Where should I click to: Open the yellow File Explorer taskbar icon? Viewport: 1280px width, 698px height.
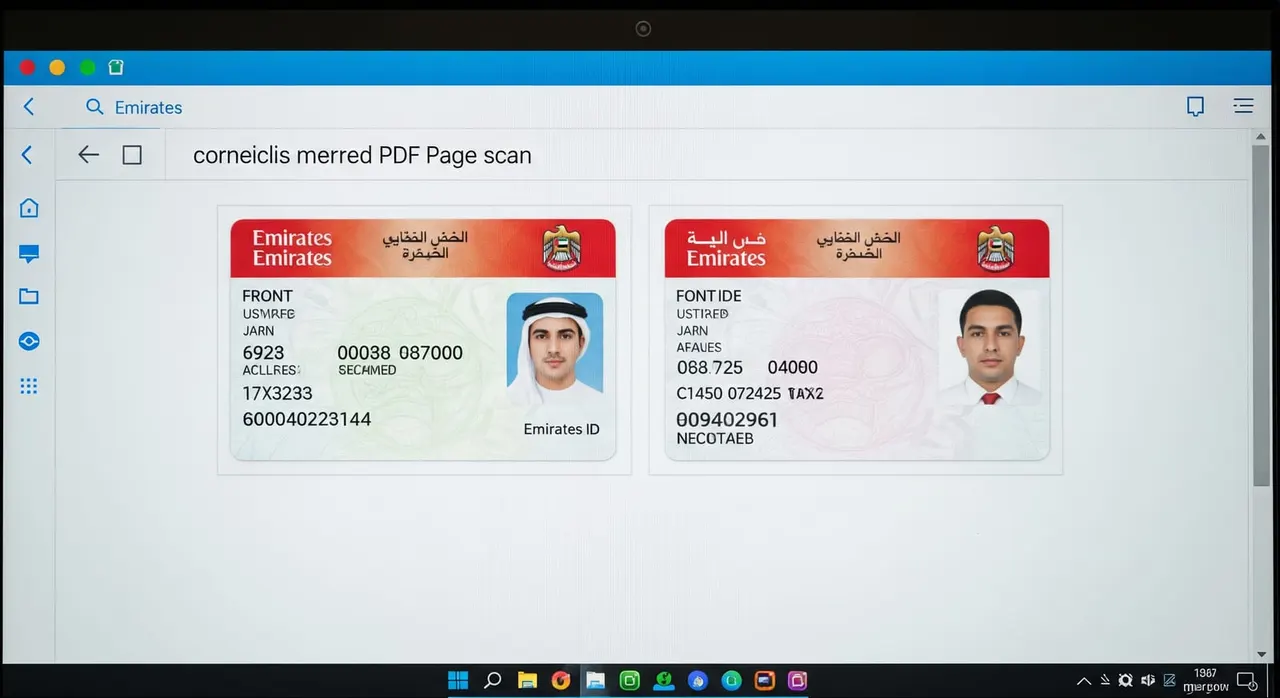tap(527, 681)
